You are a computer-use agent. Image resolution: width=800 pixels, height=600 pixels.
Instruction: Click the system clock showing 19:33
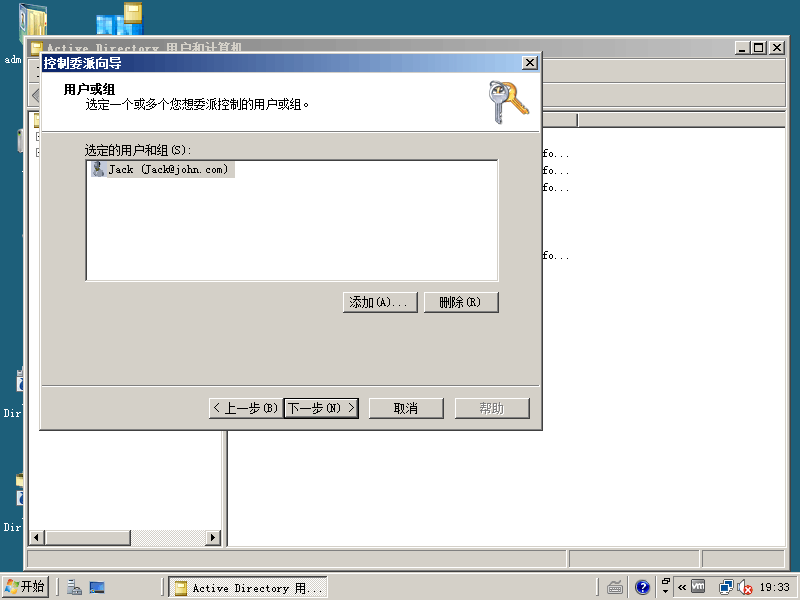pos(774,588)
